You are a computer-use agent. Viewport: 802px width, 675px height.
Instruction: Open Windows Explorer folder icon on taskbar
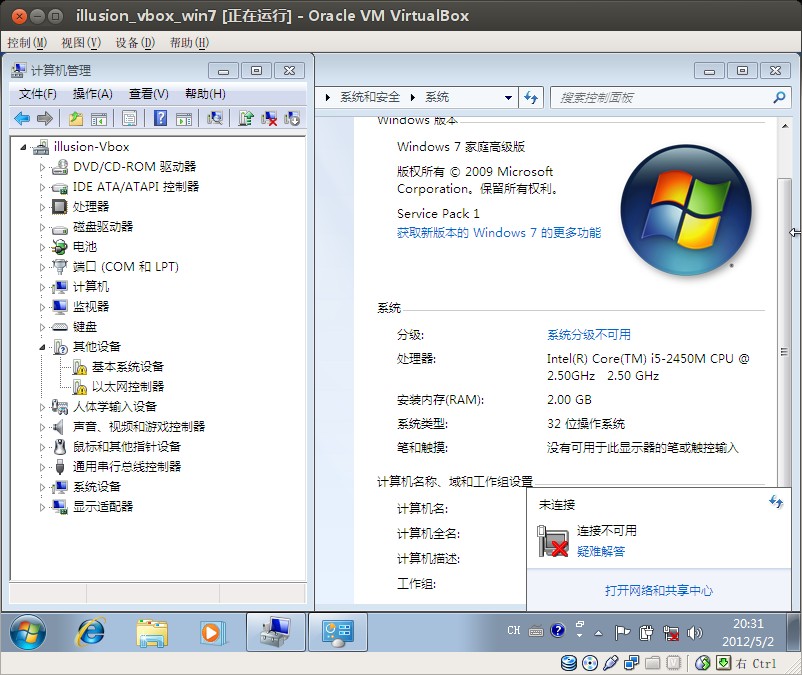(x=152, y=633)
